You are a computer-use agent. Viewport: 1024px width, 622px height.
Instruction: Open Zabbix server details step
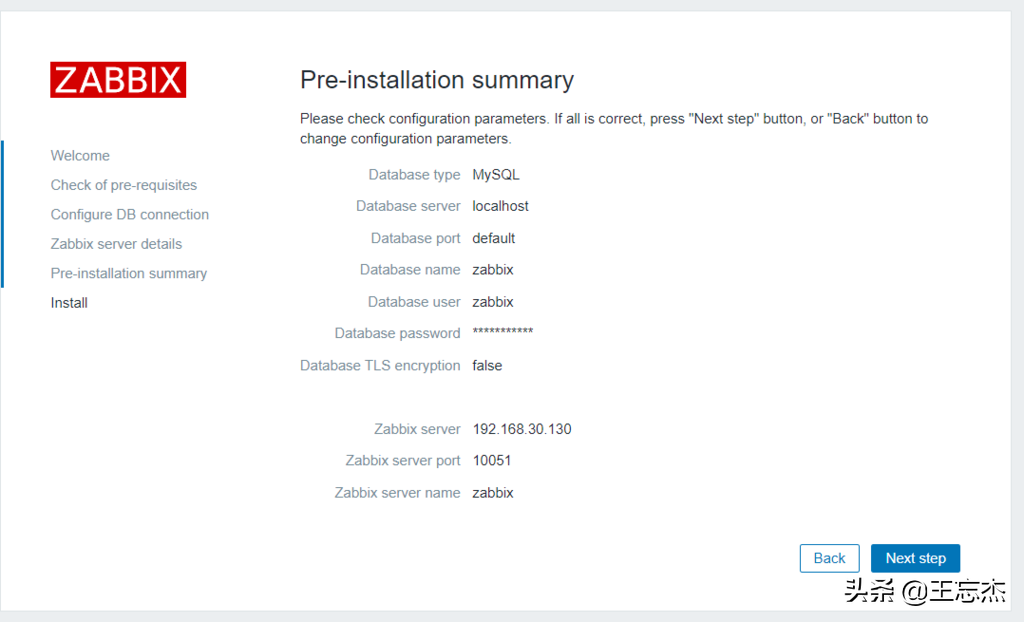coord(116,244)
